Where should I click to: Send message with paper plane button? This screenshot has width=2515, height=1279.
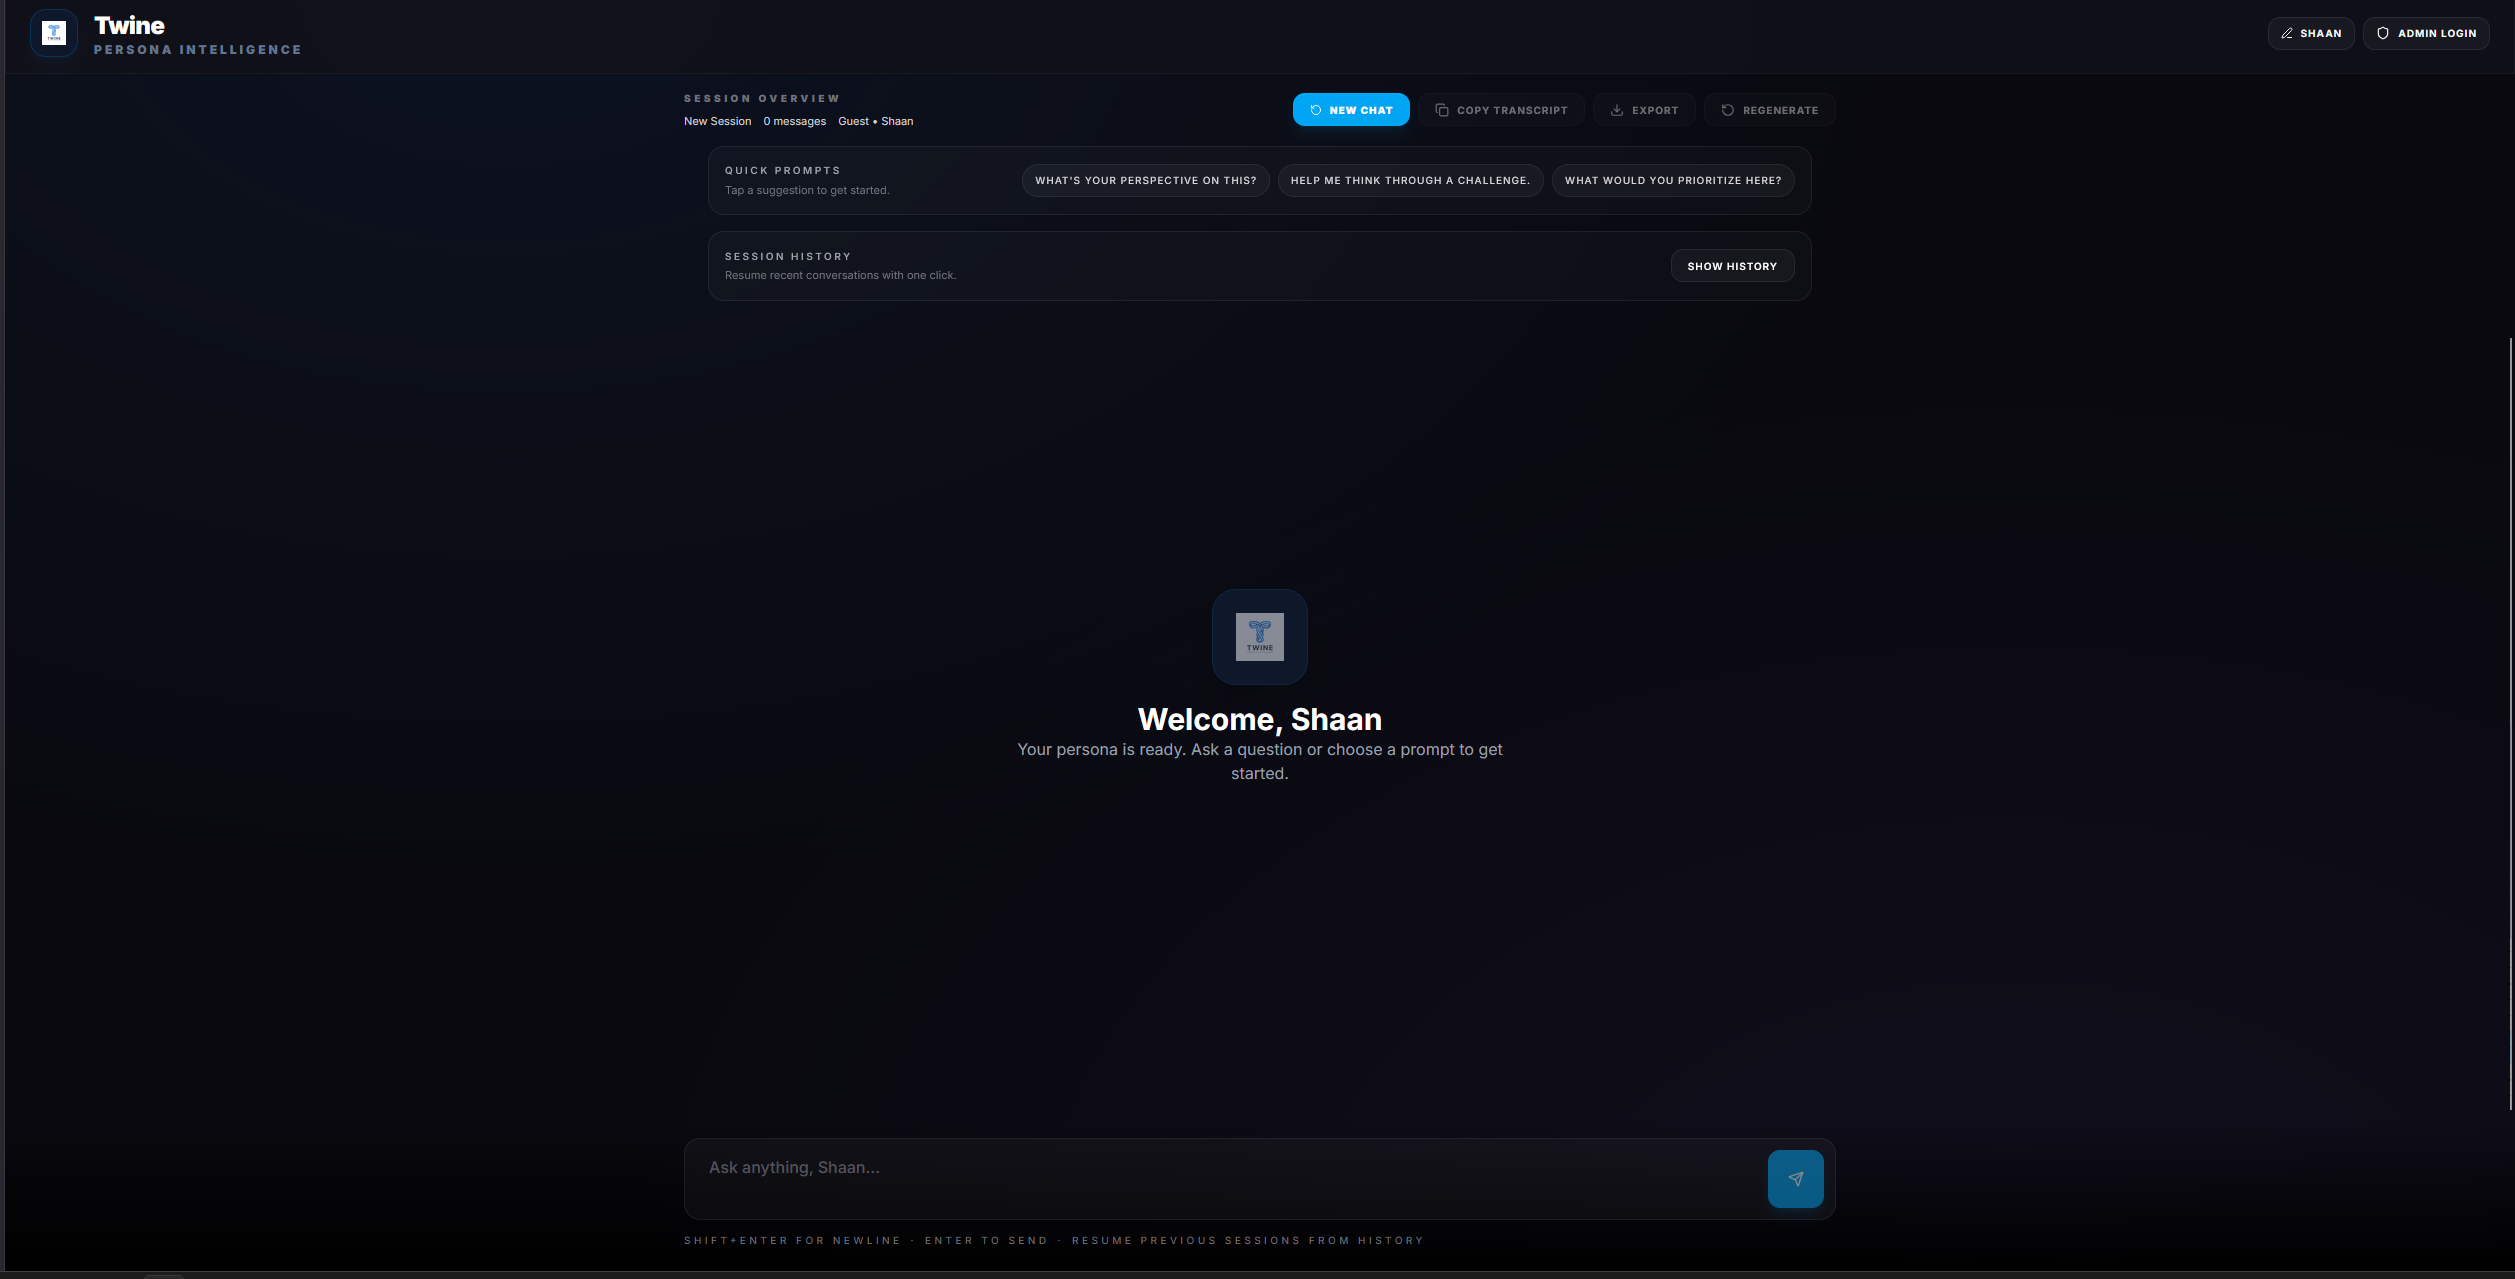coord(1795,1178)
